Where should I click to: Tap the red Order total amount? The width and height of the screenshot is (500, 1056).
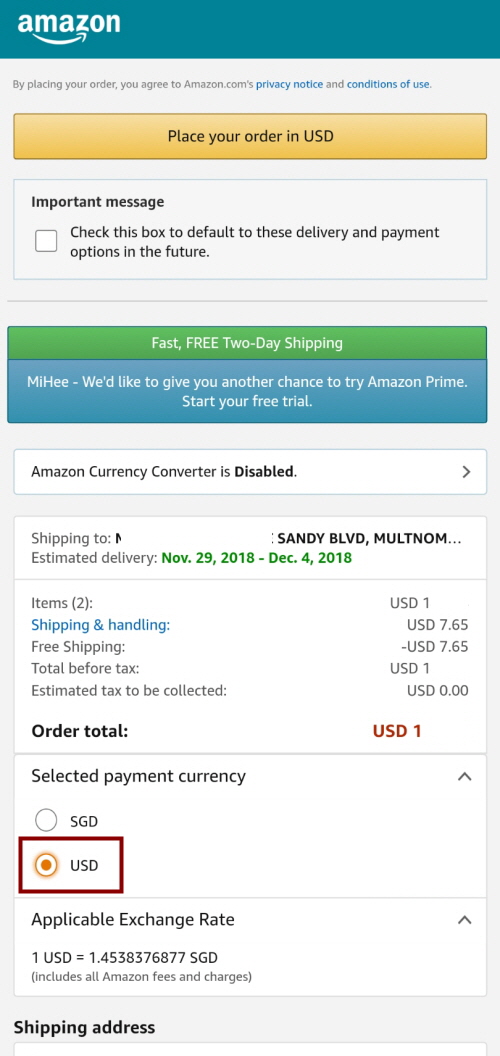coord(397,731)
